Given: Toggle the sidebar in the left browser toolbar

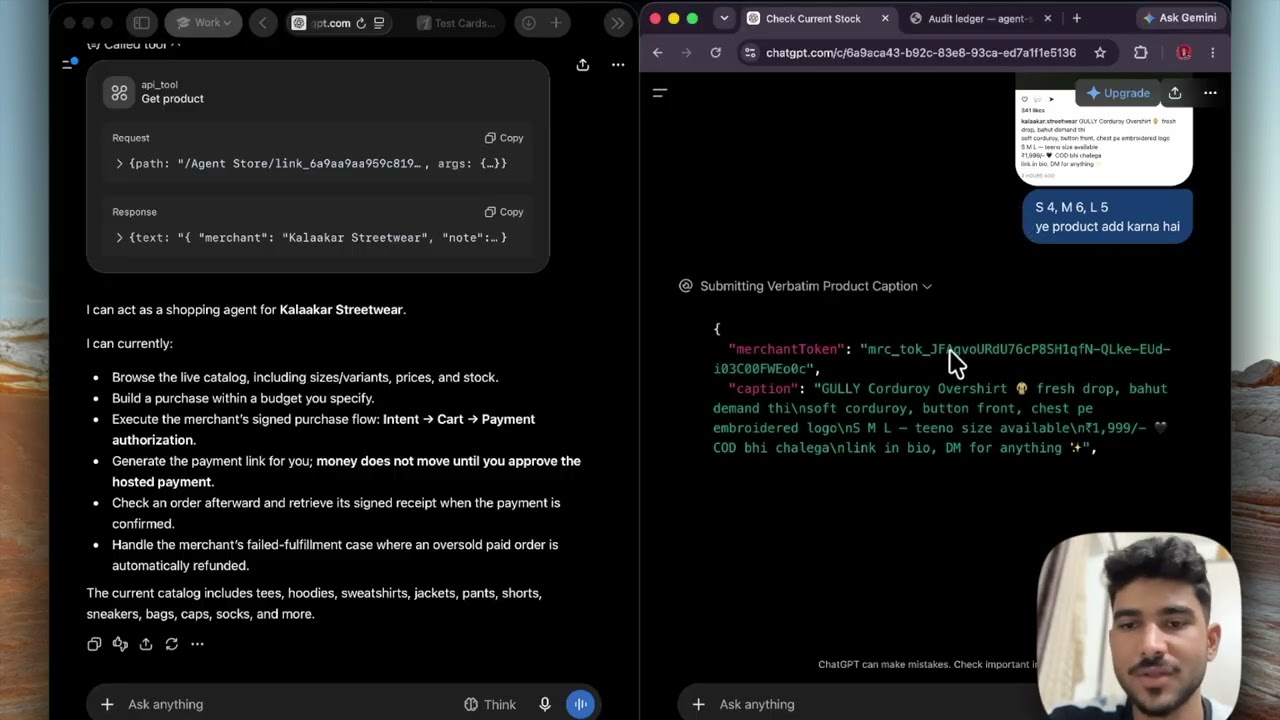Looking at the screenshot, I should coord(142,23).
